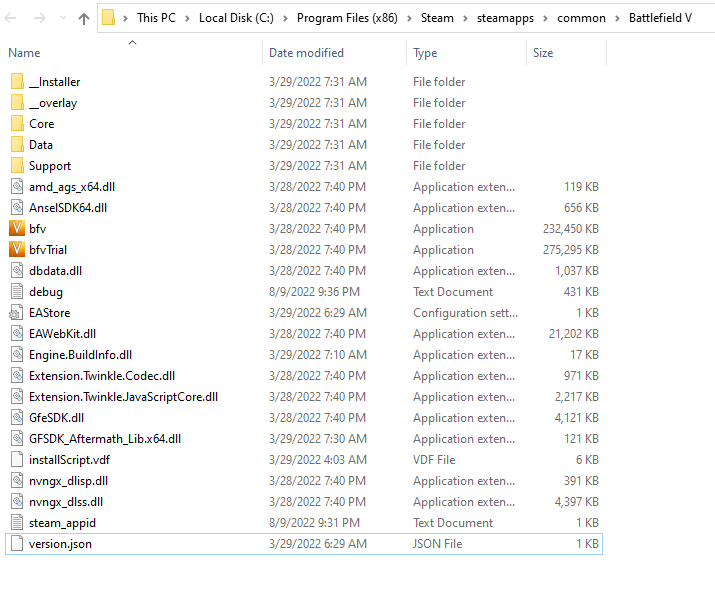The height and width of the screenshot is (589, 715).
Task: Expand chevron after steamapps breadcrumb
Action: (x=545, y=18)
